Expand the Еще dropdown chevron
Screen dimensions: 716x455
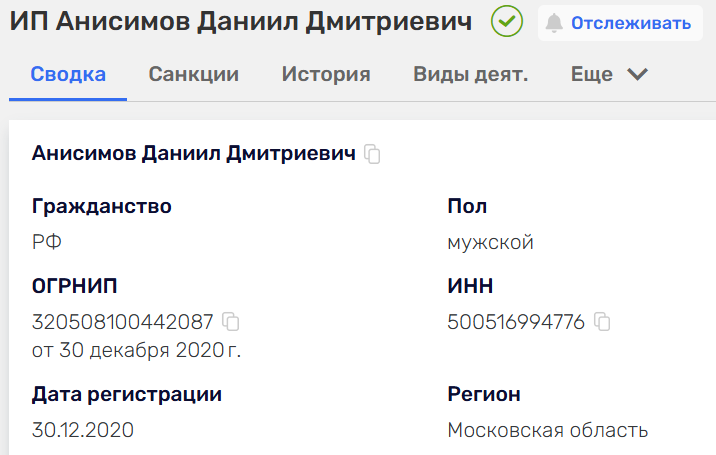[637, 74]
